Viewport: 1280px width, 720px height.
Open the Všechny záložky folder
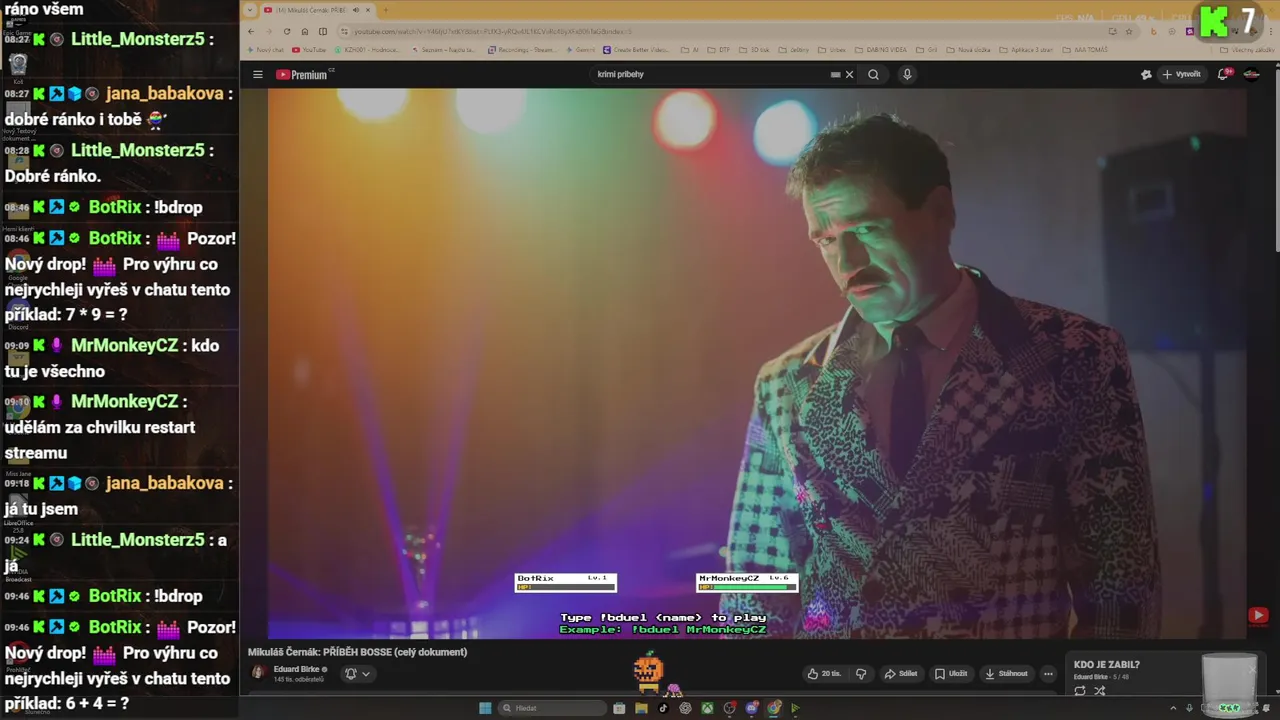click(x=1247, y=49)
